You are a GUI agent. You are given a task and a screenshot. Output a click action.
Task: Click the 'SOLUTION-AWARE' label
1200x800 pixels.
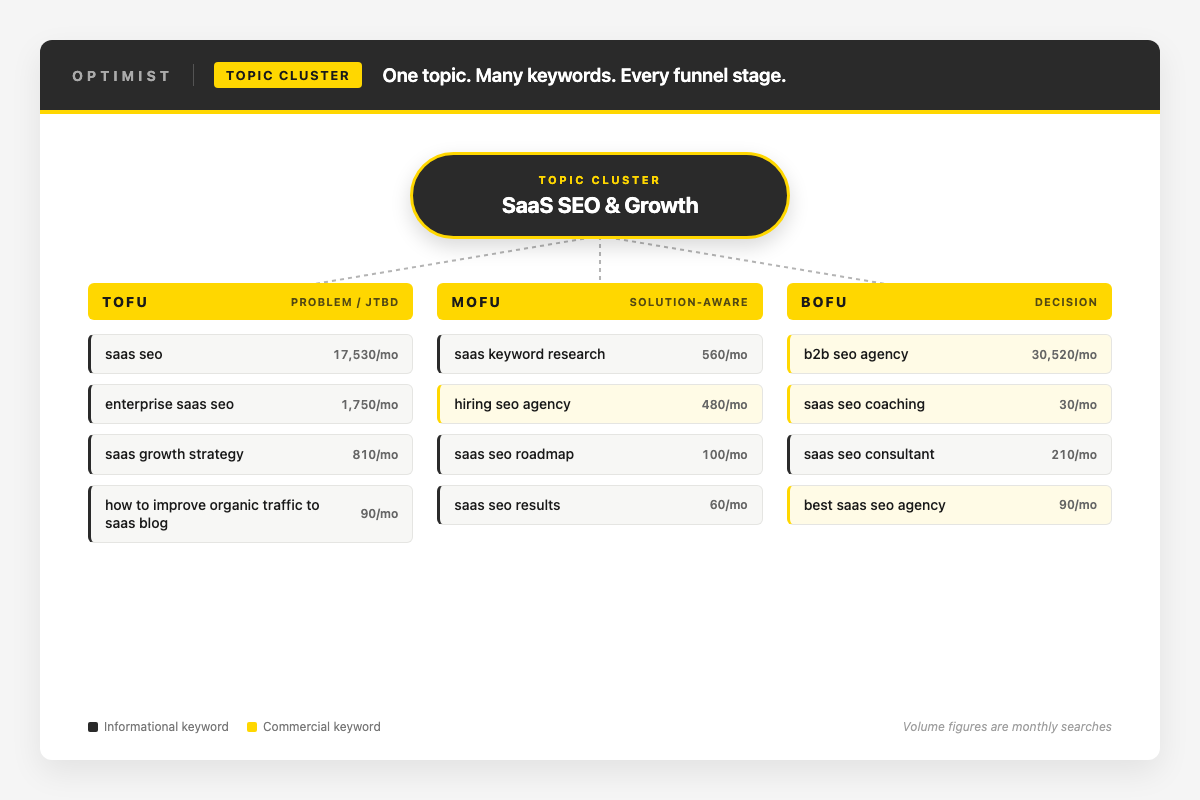click(x=688, y=302)
